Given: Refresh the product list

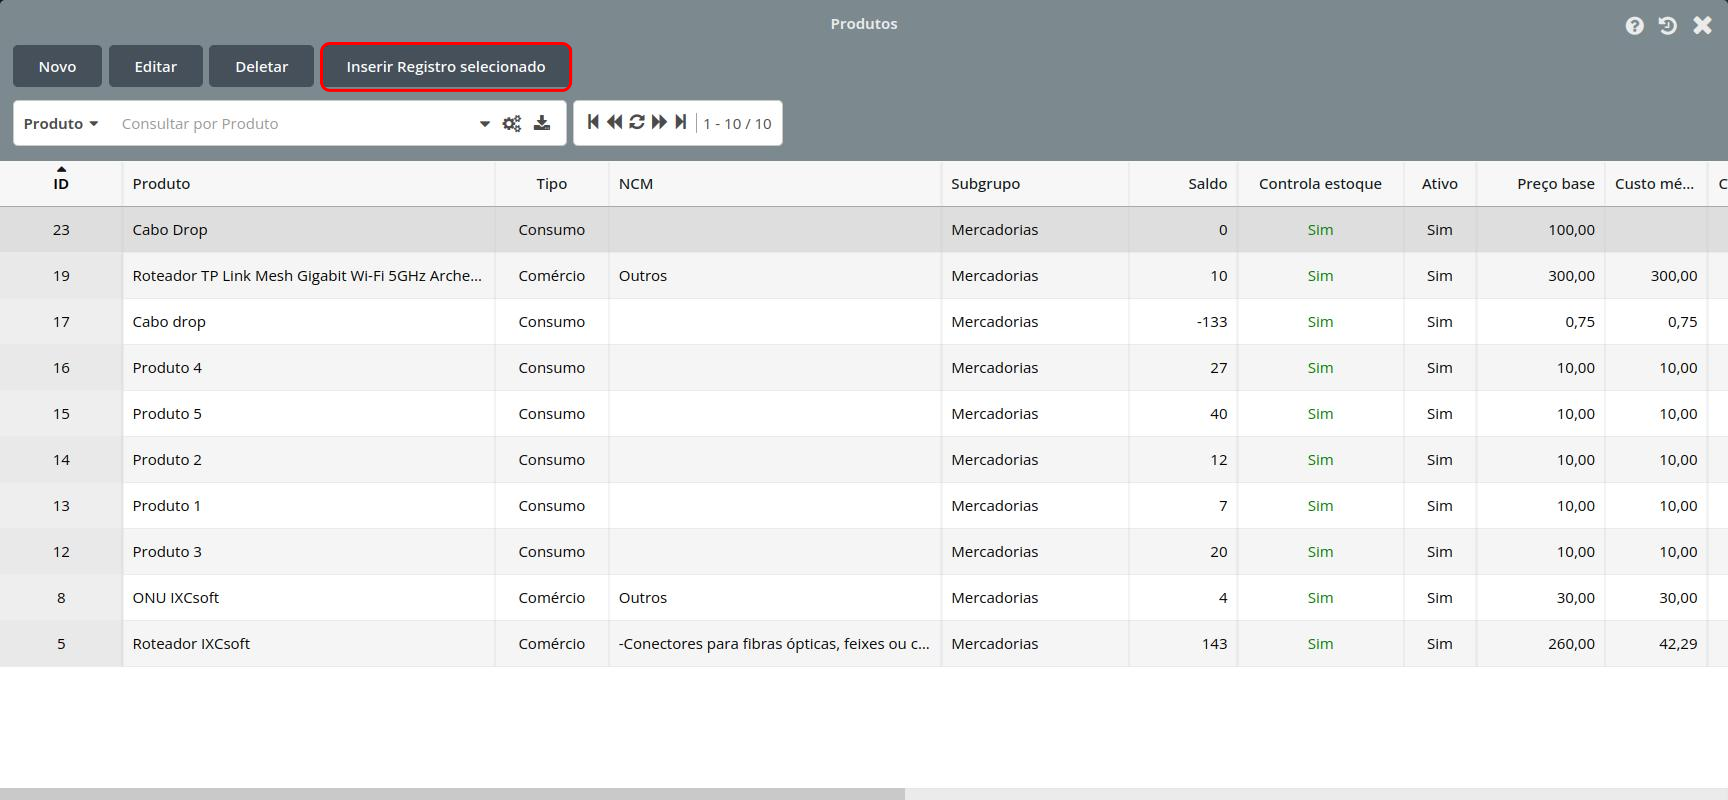Looking at the screenshot, I should coord(637,122).
